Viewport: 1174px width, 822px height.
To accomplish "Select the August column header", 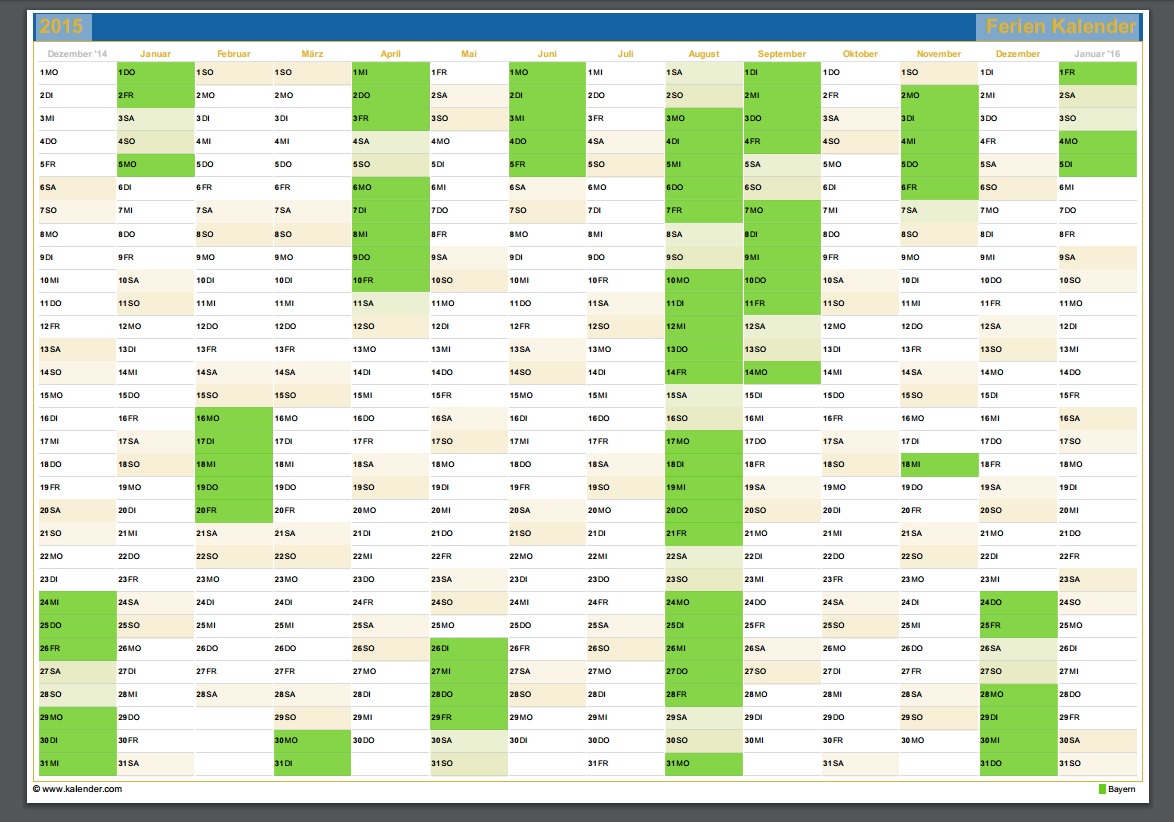I will tap(704, 54).
